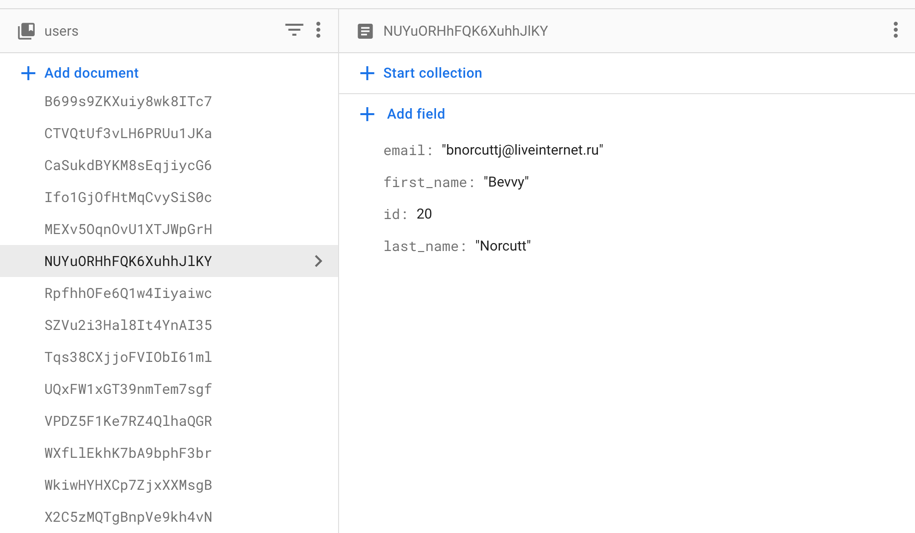Click the last_name value Norcutt
Screen dimensions: 915x533
502,246
